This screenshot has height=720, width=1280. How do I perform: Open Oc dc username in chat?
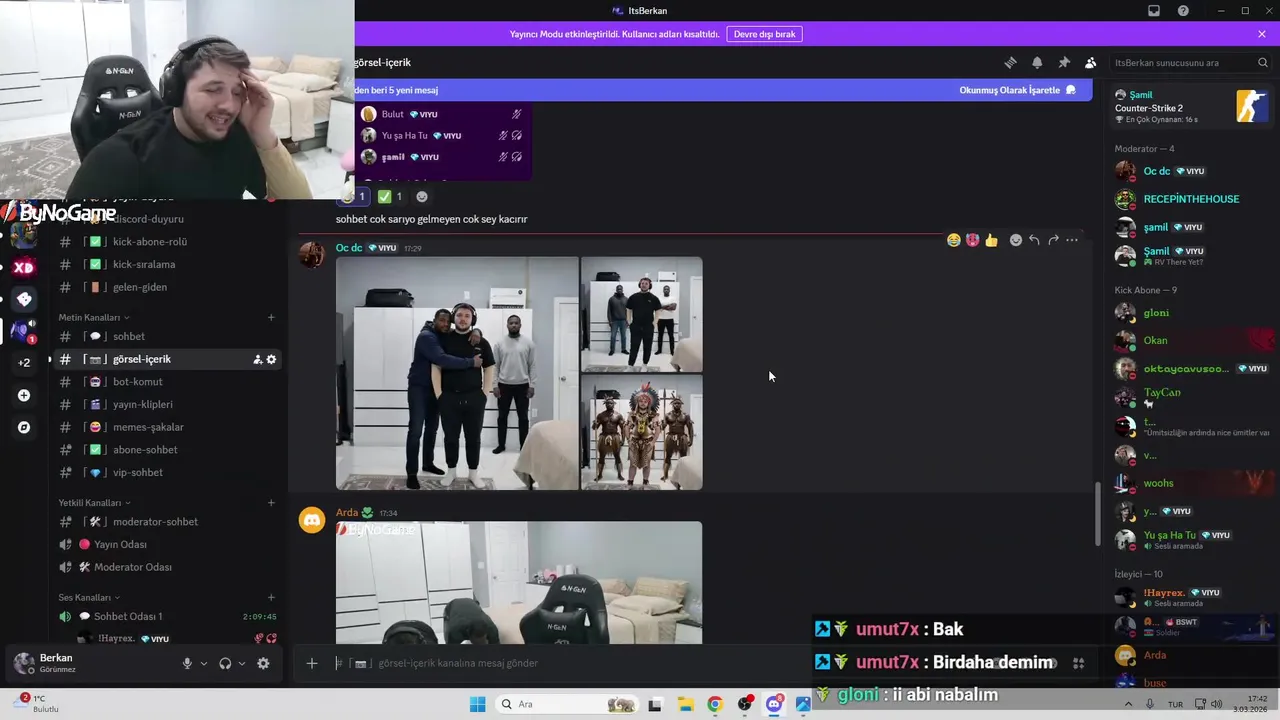[x=349, y=248]
